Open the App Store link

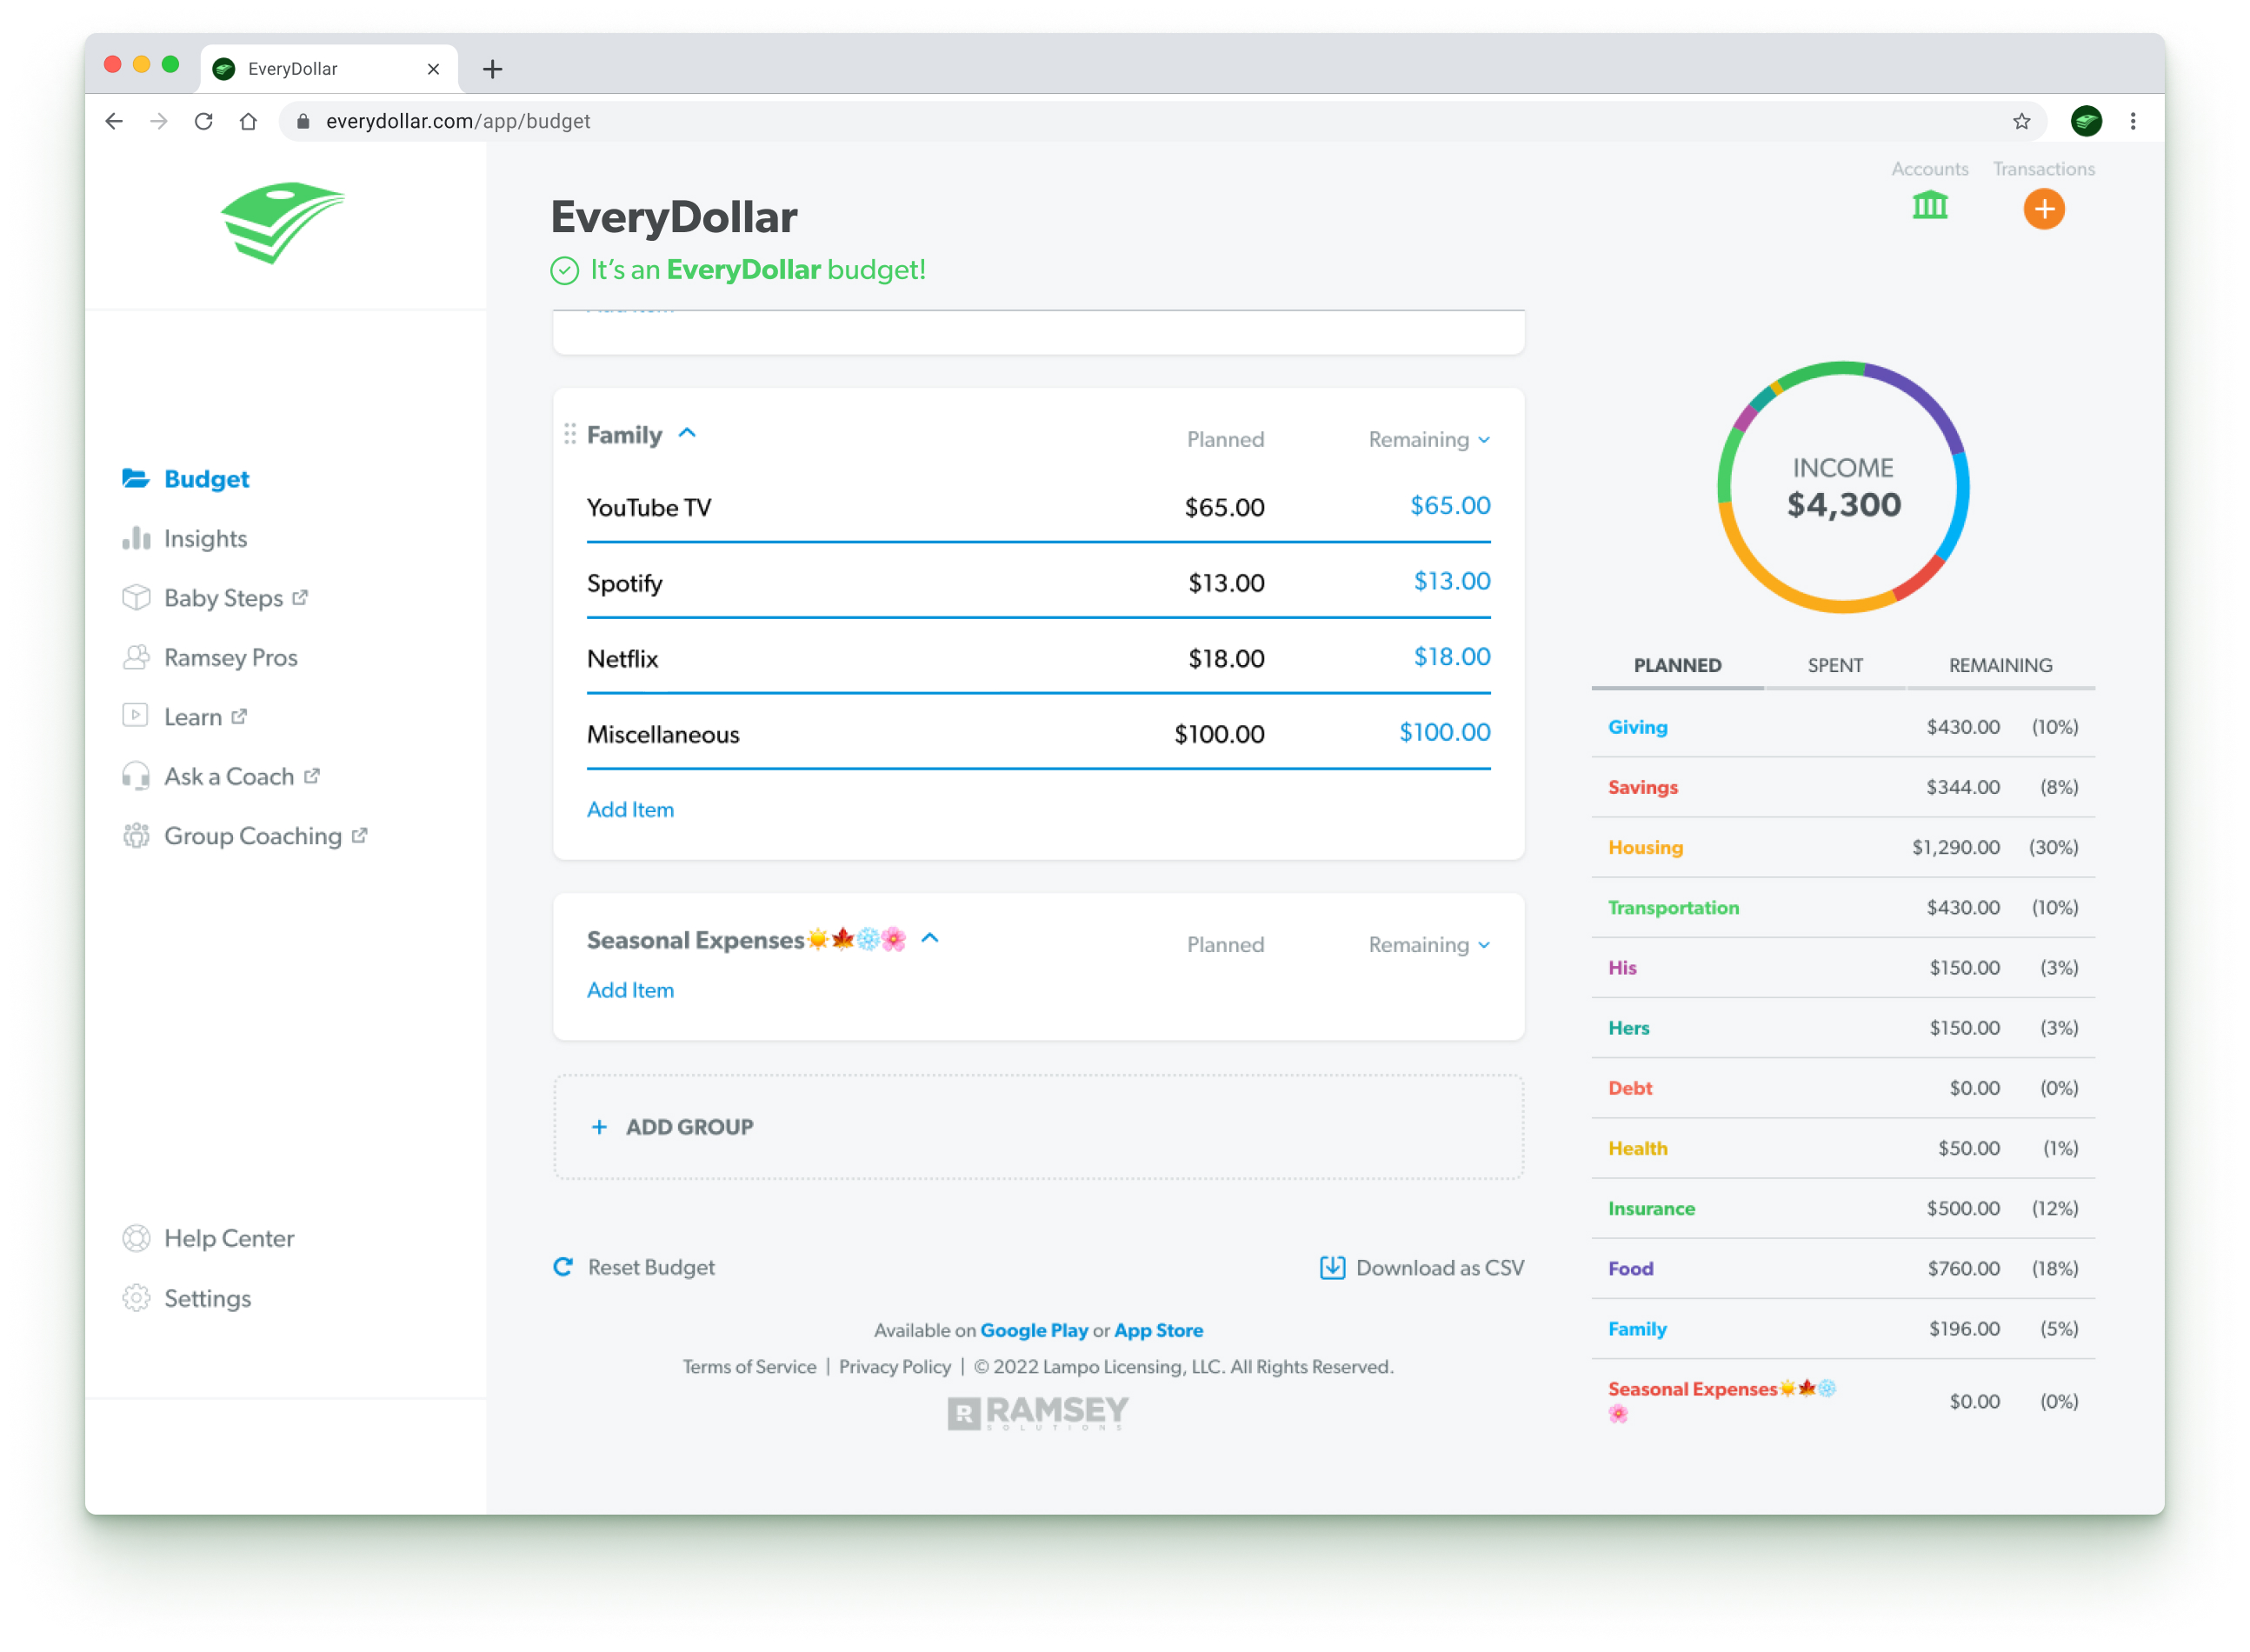click(x=1158, y=1330)
